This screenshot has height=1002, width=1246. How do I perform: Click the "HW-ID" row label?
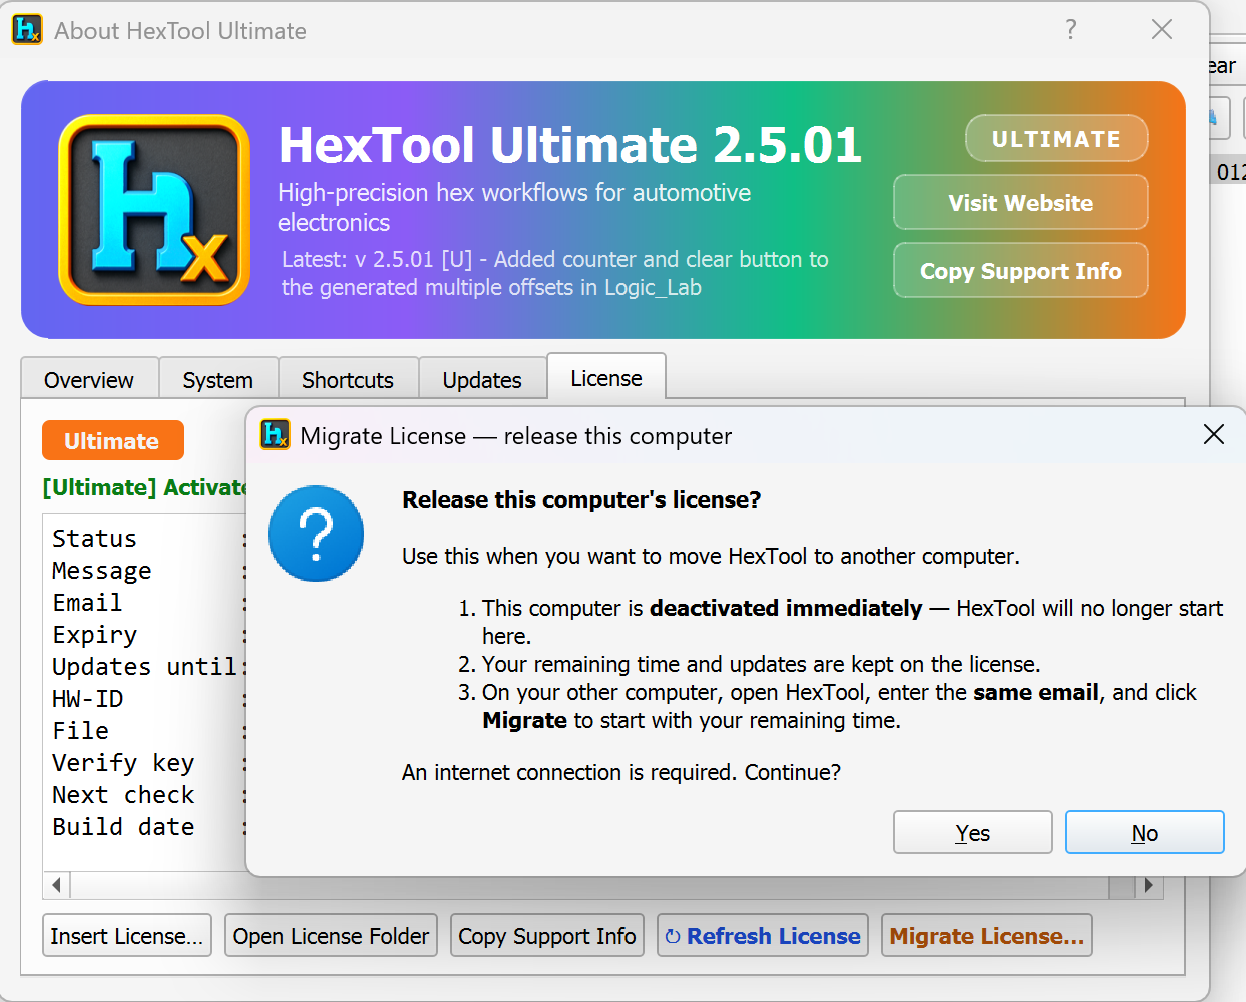(x=88, y=699)
